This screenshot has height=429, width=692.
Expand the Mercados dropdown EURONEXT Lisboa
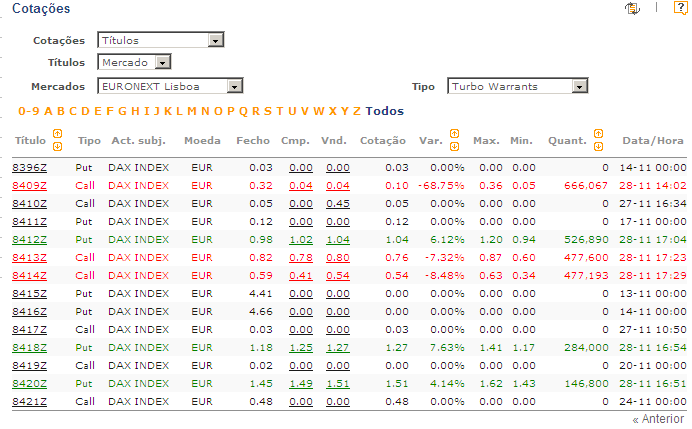coord(170,86)
